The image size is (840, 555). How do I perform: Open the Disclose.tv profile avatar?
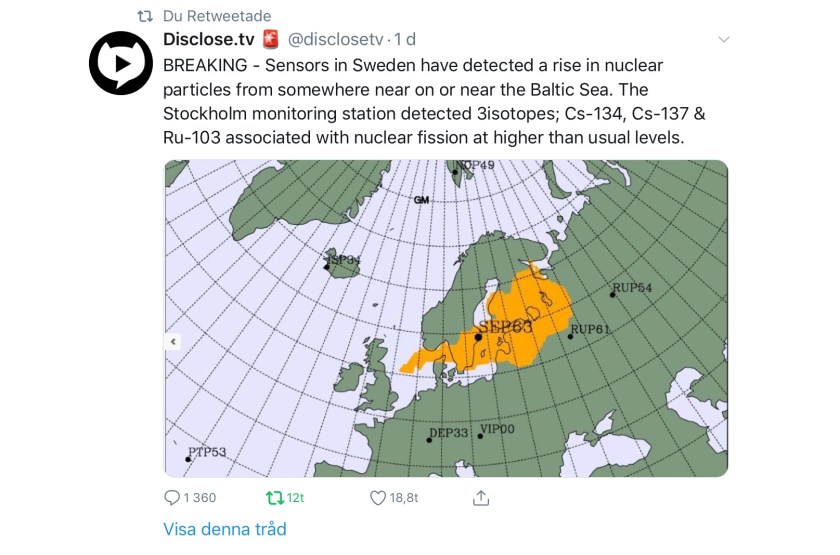pos(120,63)
